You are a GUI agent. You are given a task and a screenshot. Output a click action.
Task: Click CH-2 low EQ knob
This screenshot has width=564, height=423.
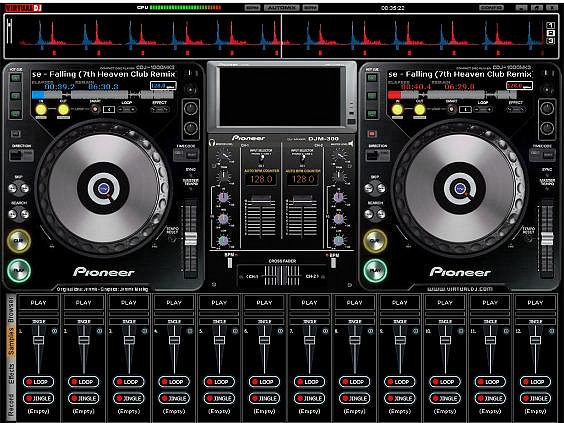pyautogui.click(x=338, y=240)
